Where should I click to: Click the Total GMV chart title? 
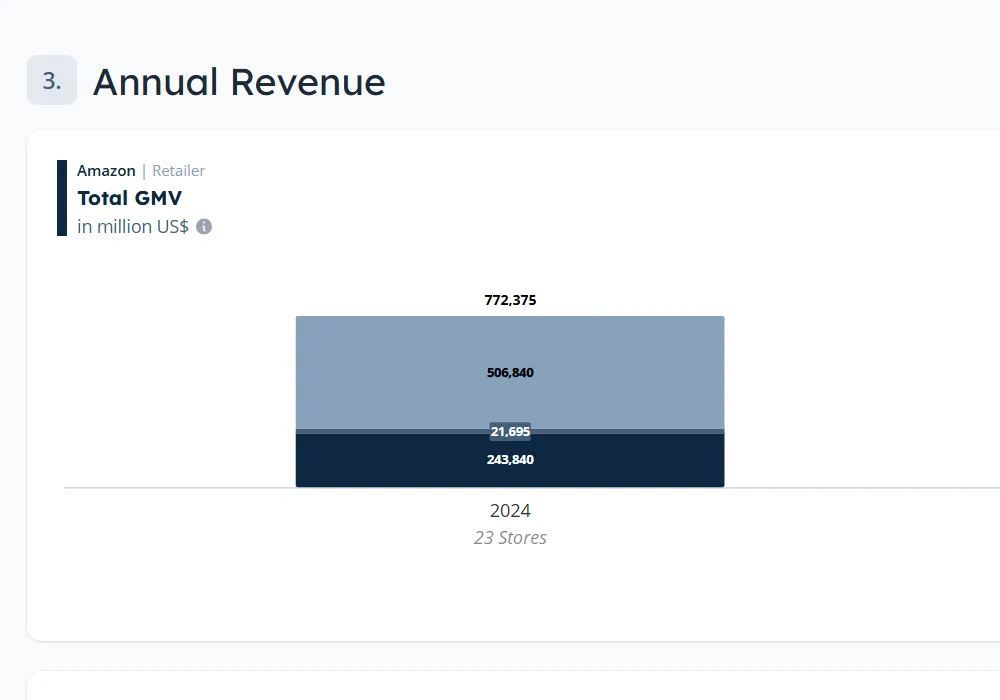tap(129, 198)
